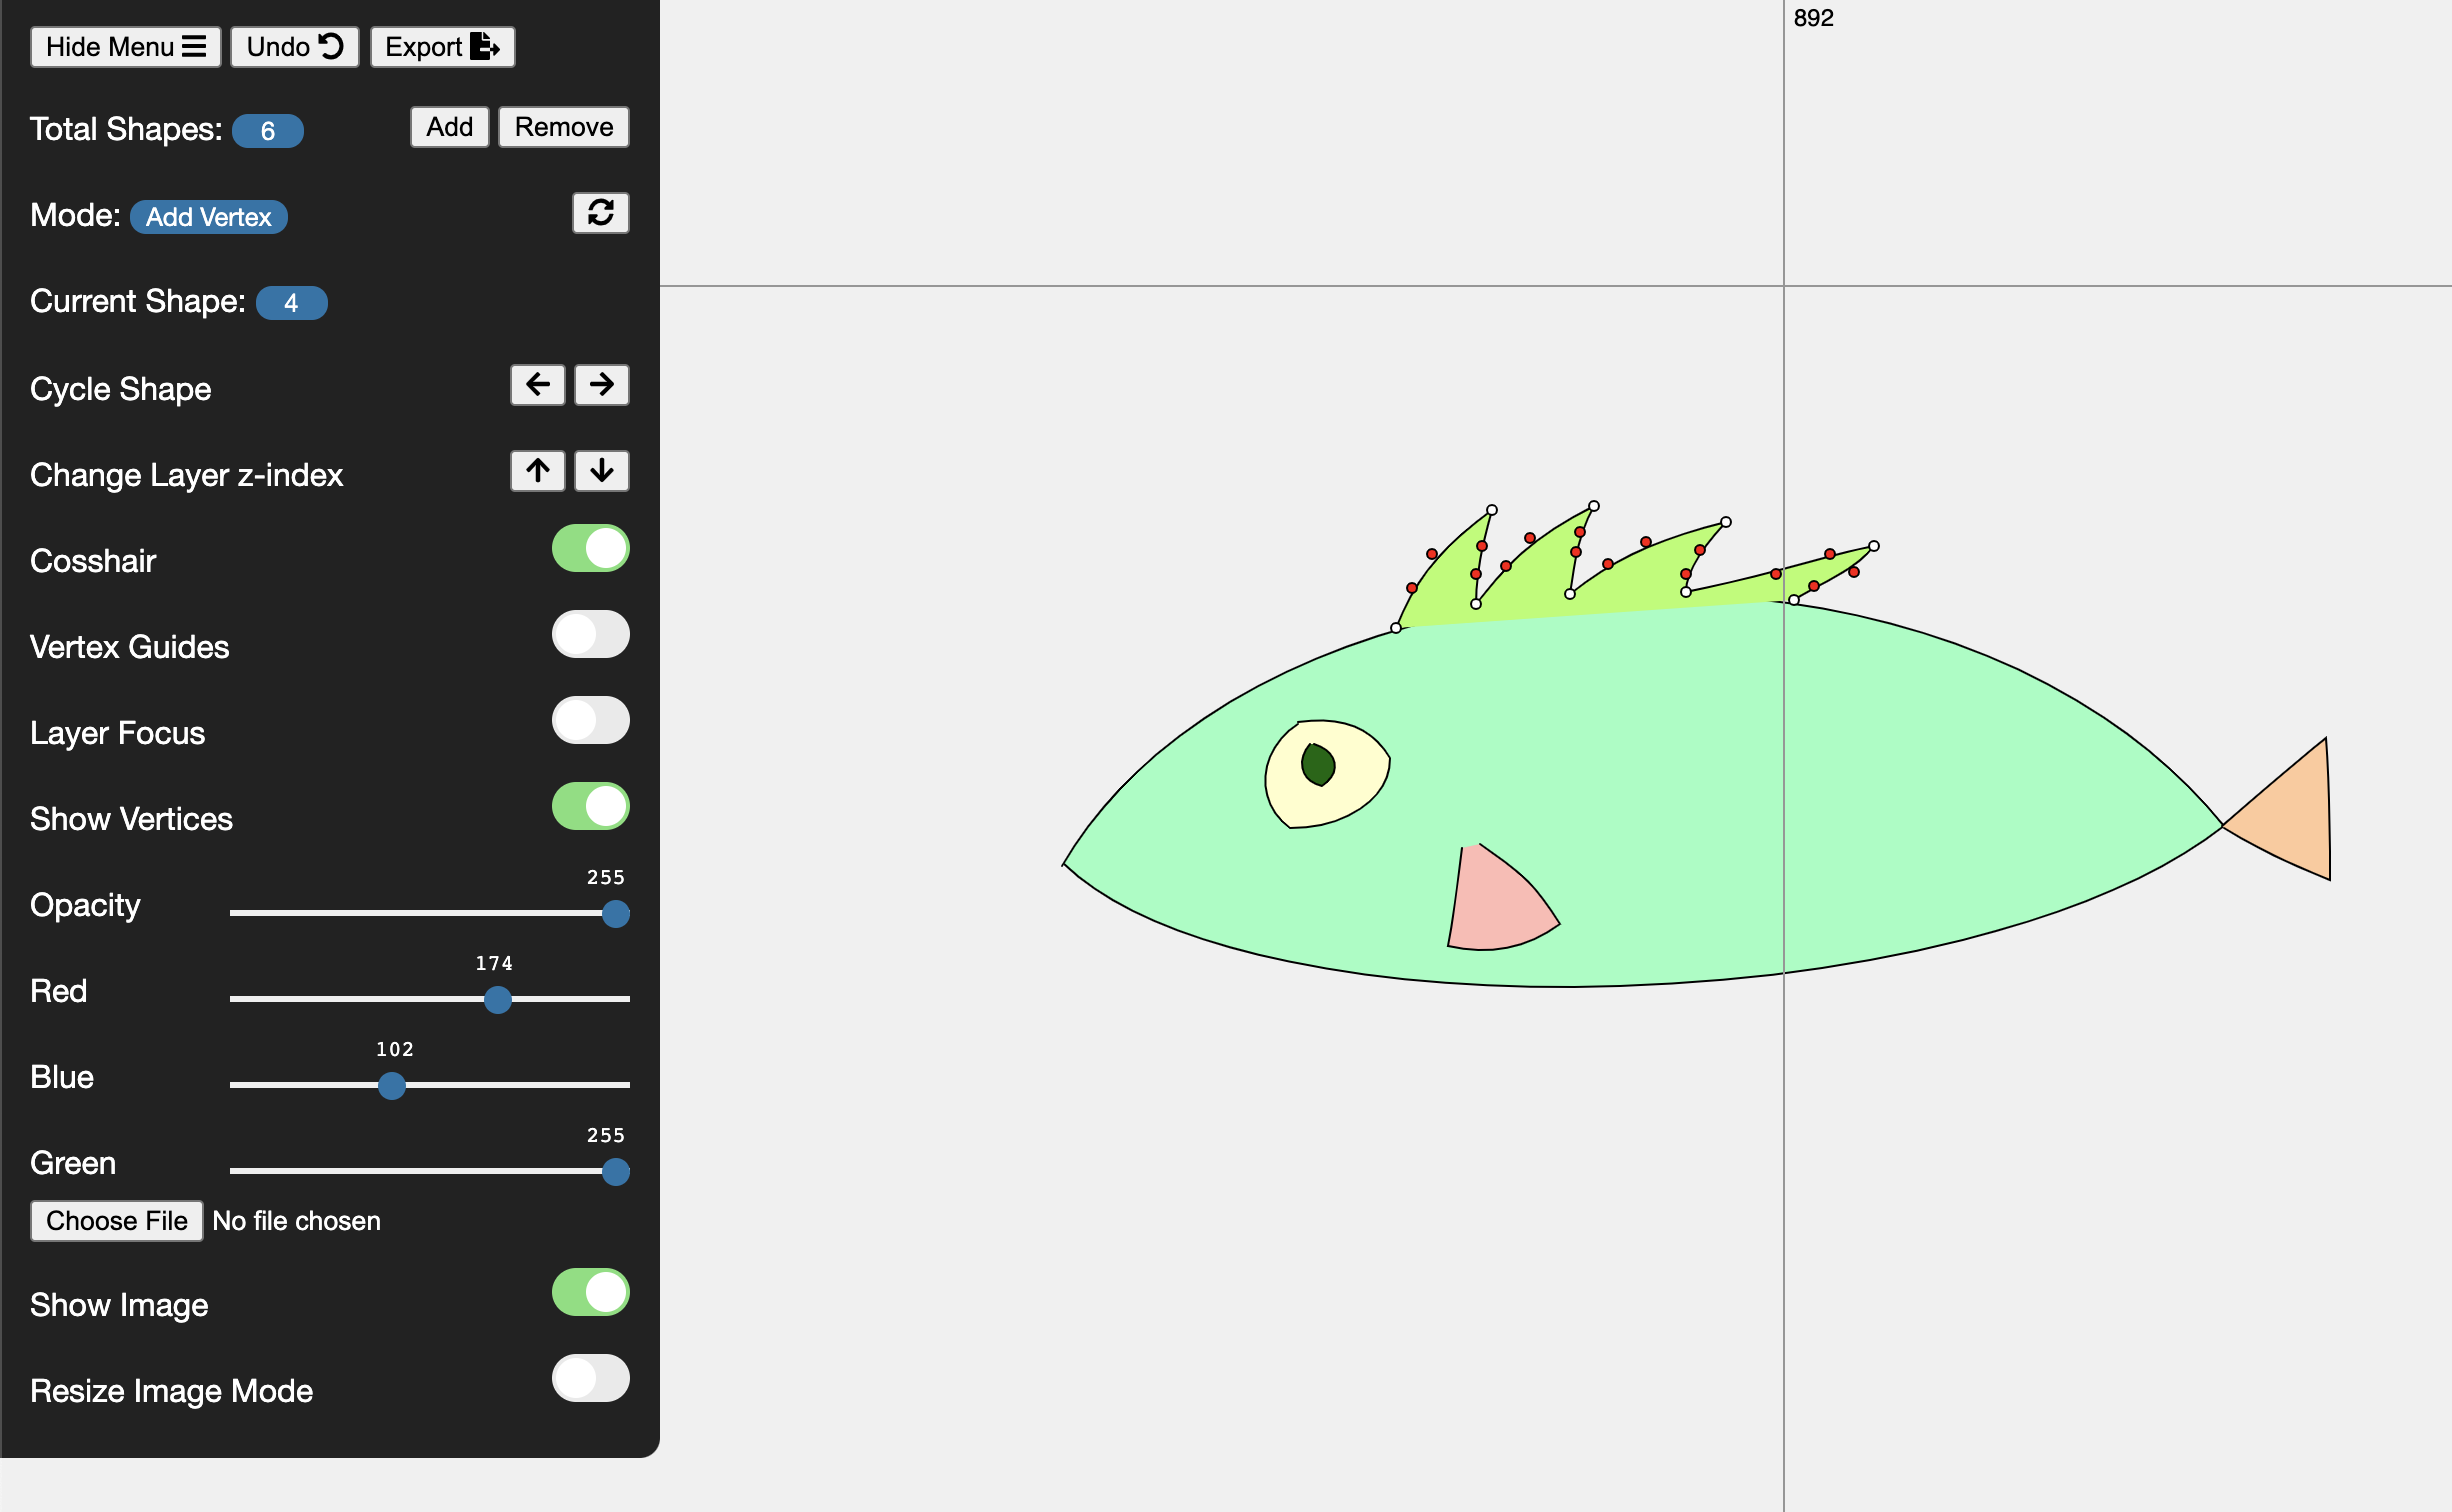The image size is (2452, 1512).
Task: Turn off Show Vertices switch
Action: click(590, 806)
